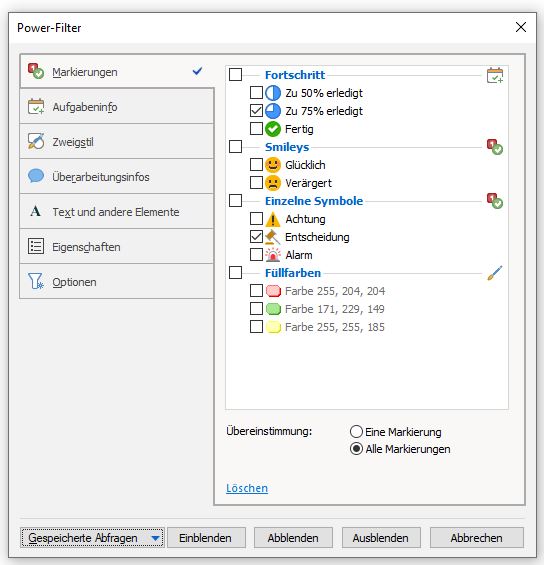Image resolution: width=544 pixels, height=565 pixels.
Task: Select the red Farbe 255, 204, 204 swatch
Action: [273, 291]
